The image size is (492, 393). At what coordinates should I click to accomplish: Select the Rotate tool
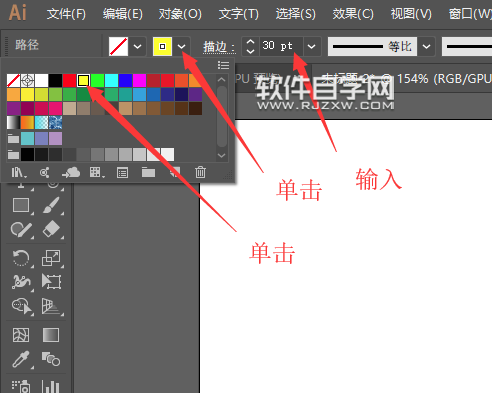point(21,258)
